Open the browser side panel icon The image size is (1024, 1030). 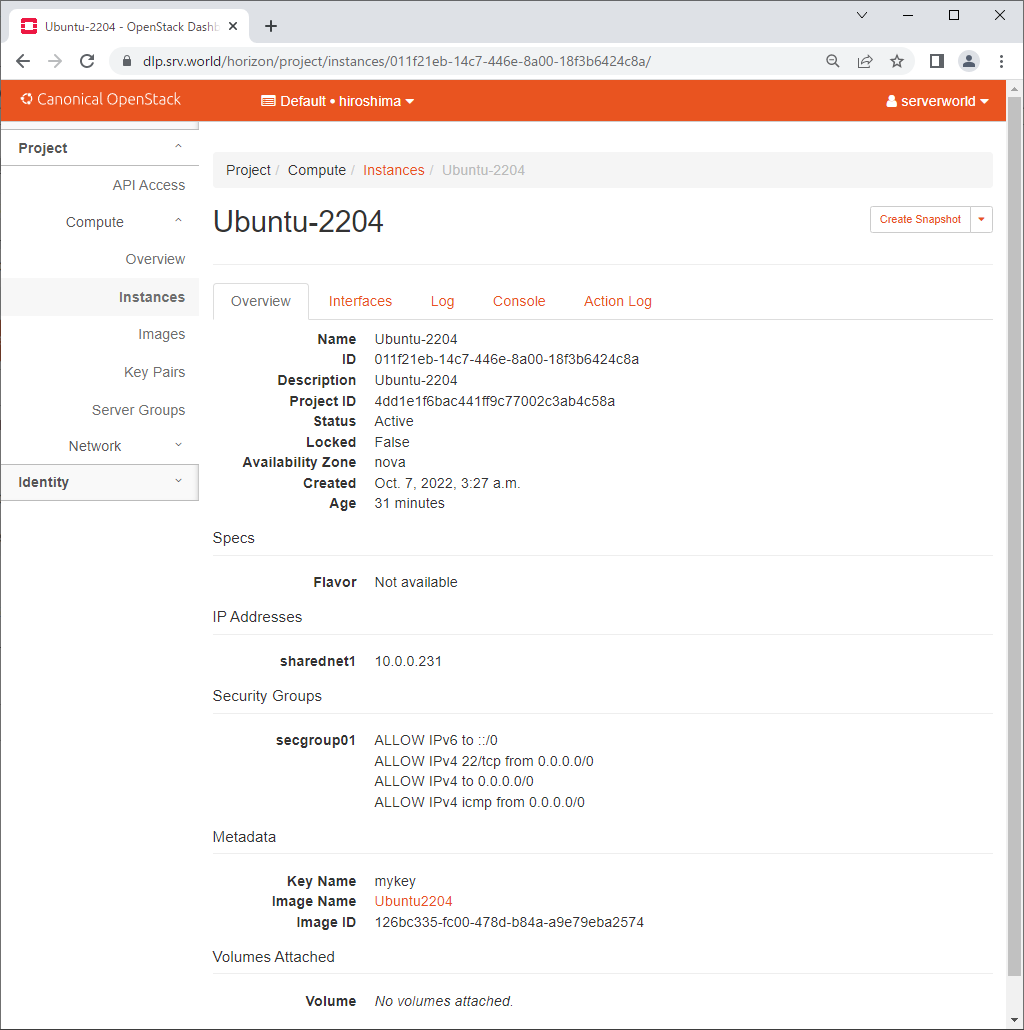937,61
